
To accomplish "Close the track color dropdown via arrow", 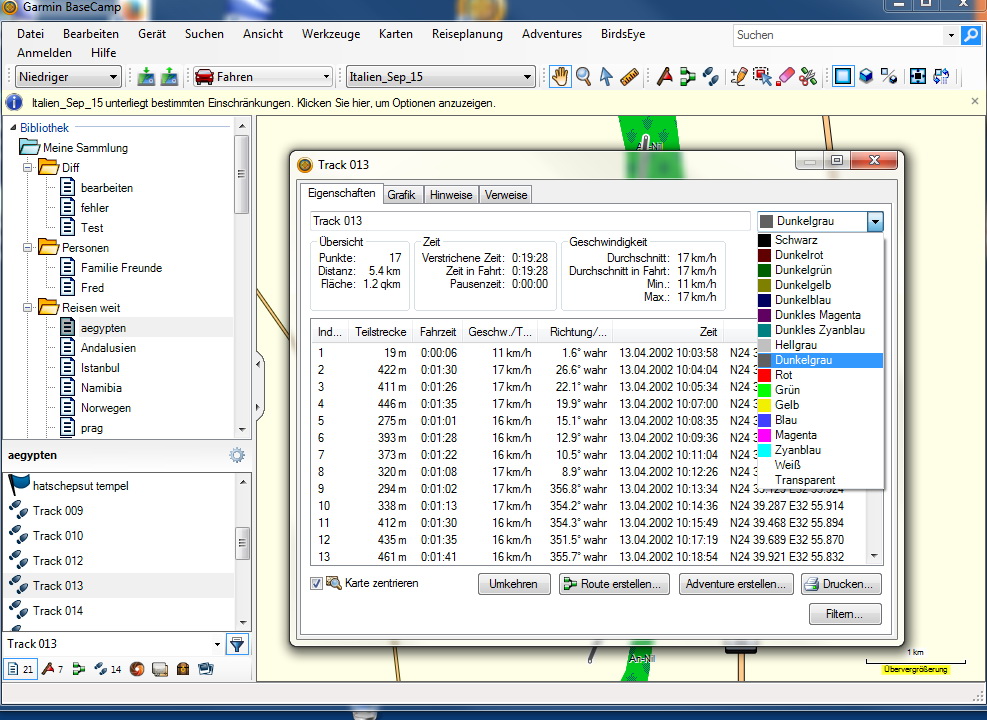I will click(875, 221).
